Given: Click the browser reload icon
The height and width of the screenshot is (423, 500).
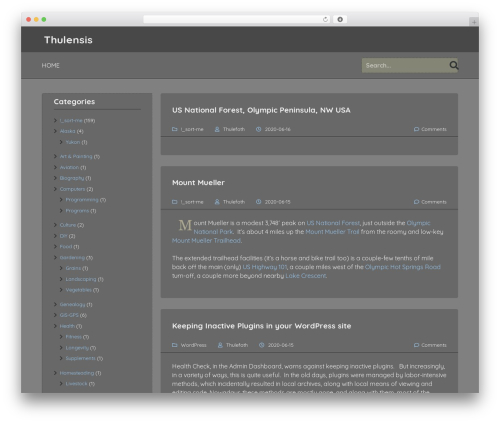Looking at the screenshot, I should 325,19.
